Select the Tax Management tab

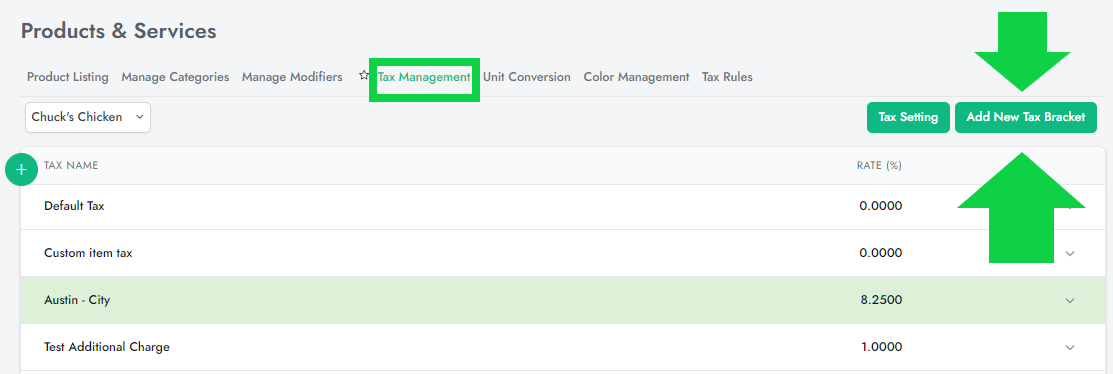[424, 77]
